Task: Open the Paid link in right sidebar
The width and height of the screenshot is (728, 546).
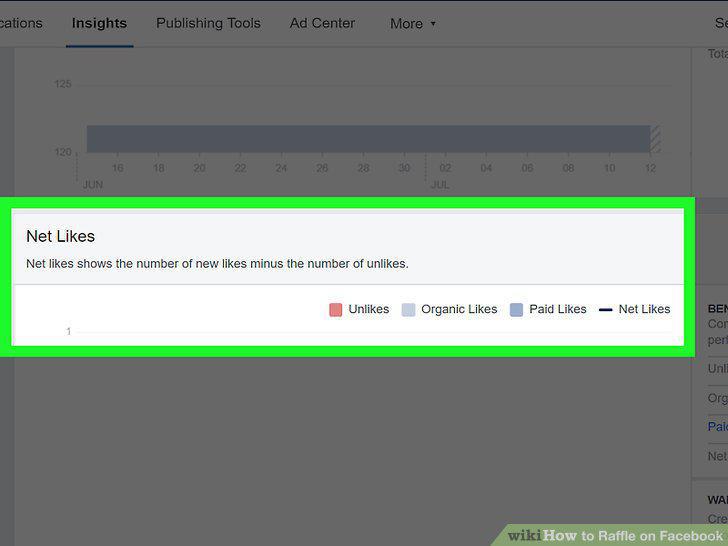Action: pyautogui.click(x=718, y=427)
